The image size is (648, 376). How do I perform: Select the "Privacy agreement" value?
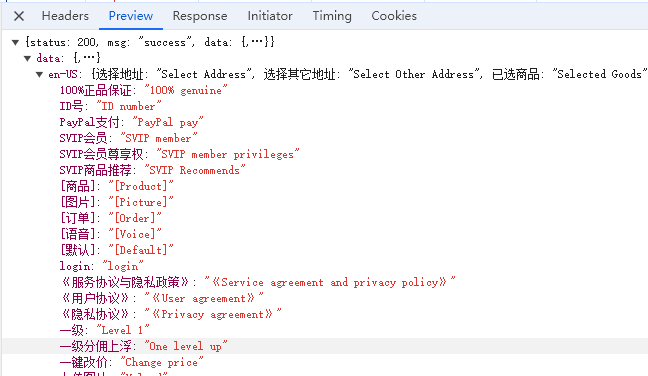tap(212, 314)
